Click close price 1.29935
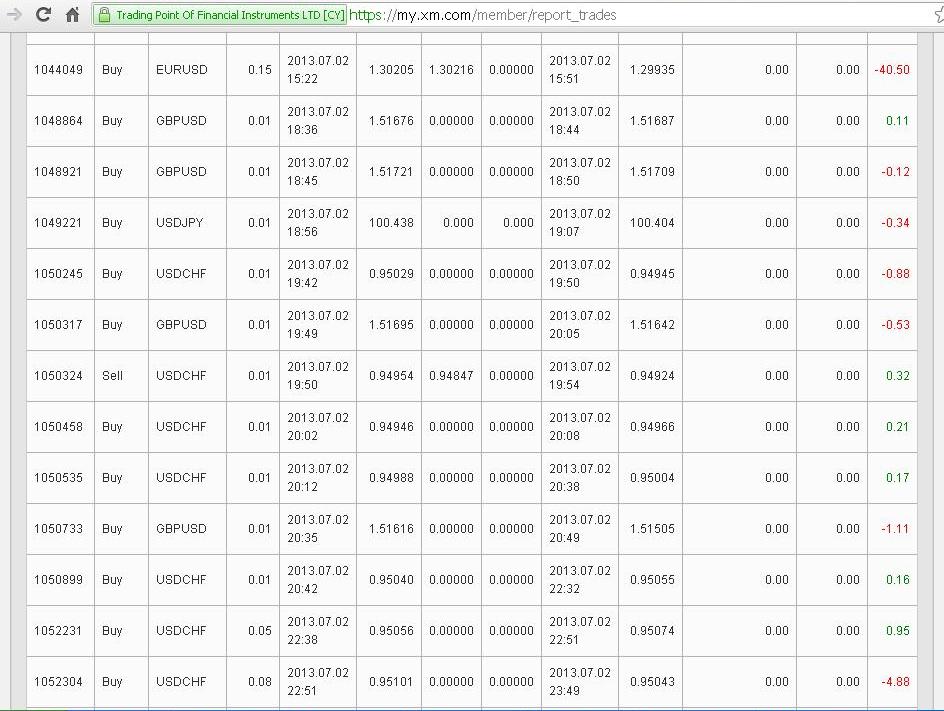Screen dimensions: 944x711 pos(652,69)
